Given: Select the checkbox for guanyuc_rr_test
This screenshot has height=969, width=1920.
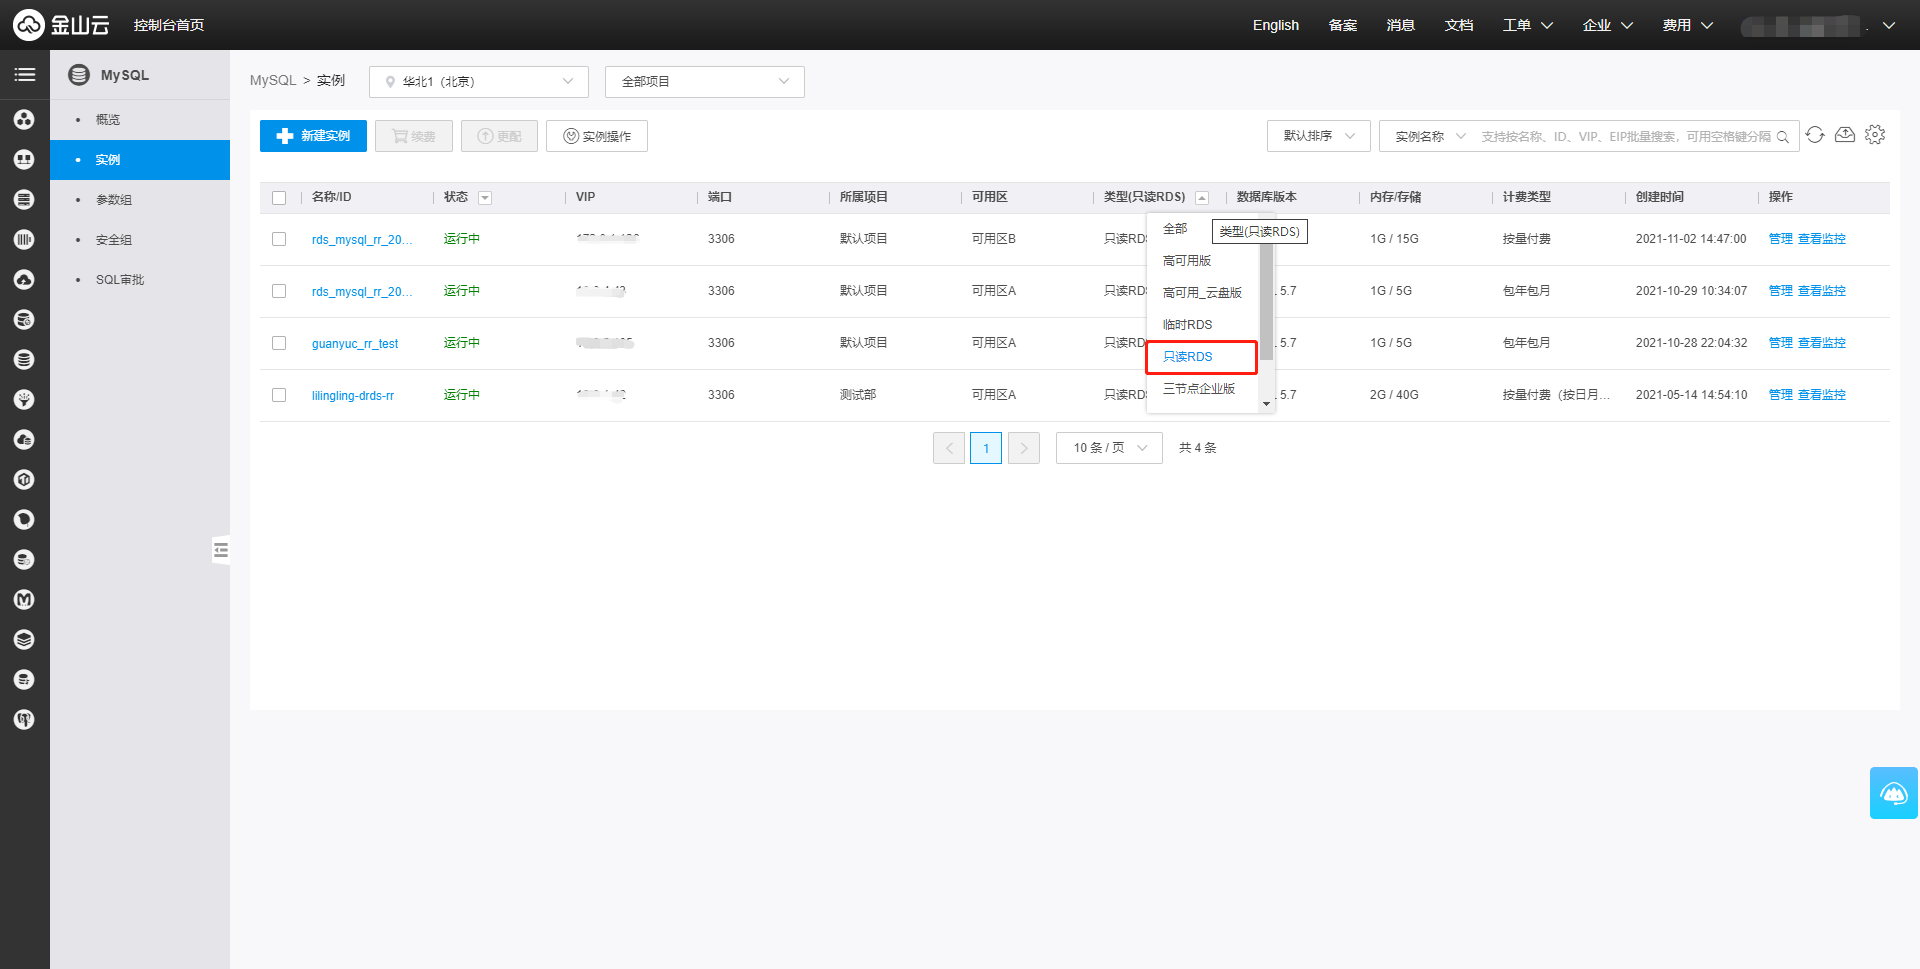Looking at the screenshot, I should 279,343.
